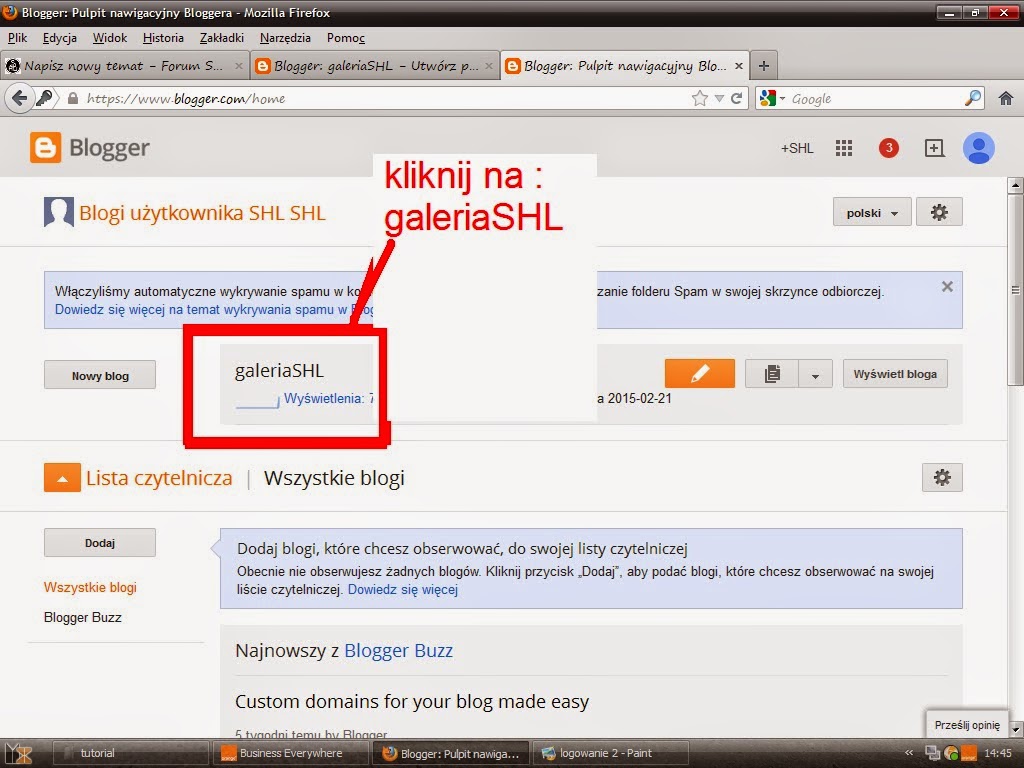The image size is (1024, 768).
Task: Open the Google apps grid icon
Action: point(844,148)
